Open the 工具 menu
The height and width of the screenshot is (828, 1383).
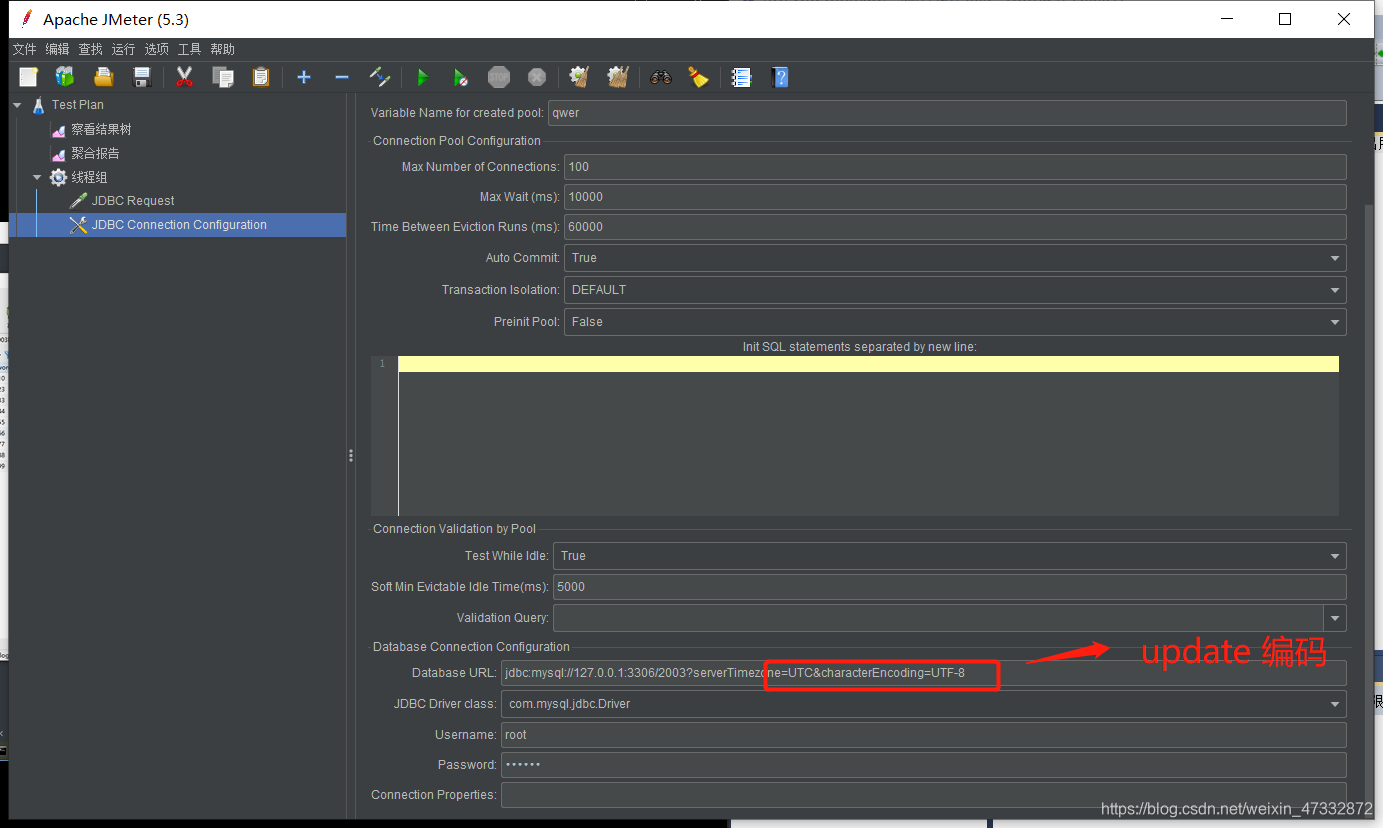click(x=189, y=49)
